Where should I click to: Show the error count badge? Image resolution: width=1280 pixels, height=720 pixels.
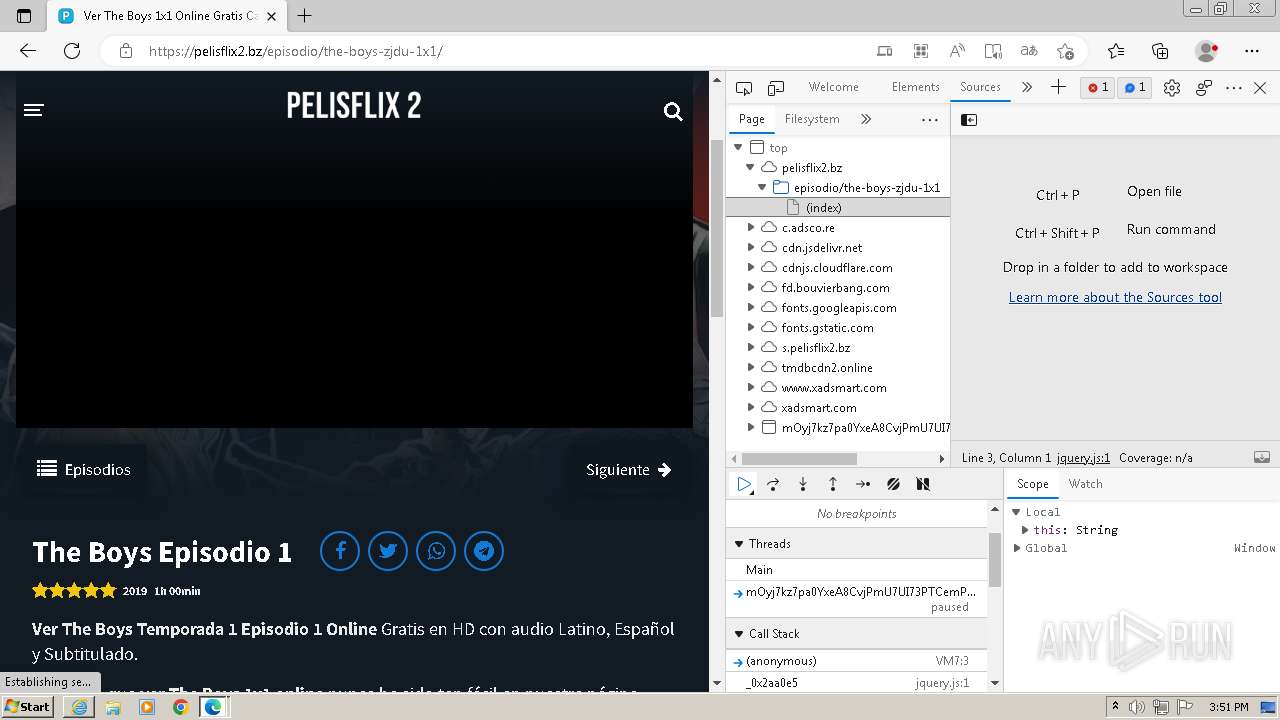pos(1098,87)
